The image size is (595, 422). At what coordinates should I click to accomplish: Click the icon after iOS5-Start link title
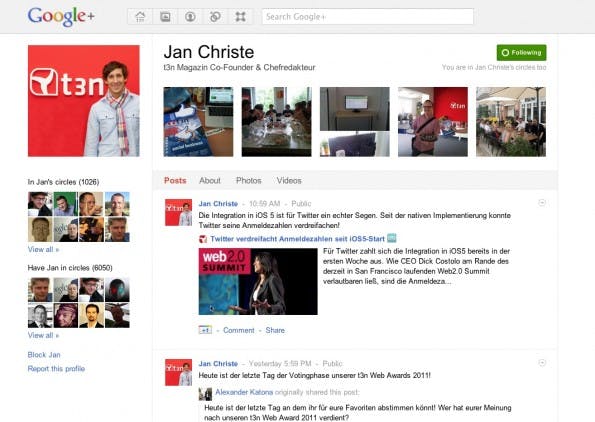click(392, 238)
